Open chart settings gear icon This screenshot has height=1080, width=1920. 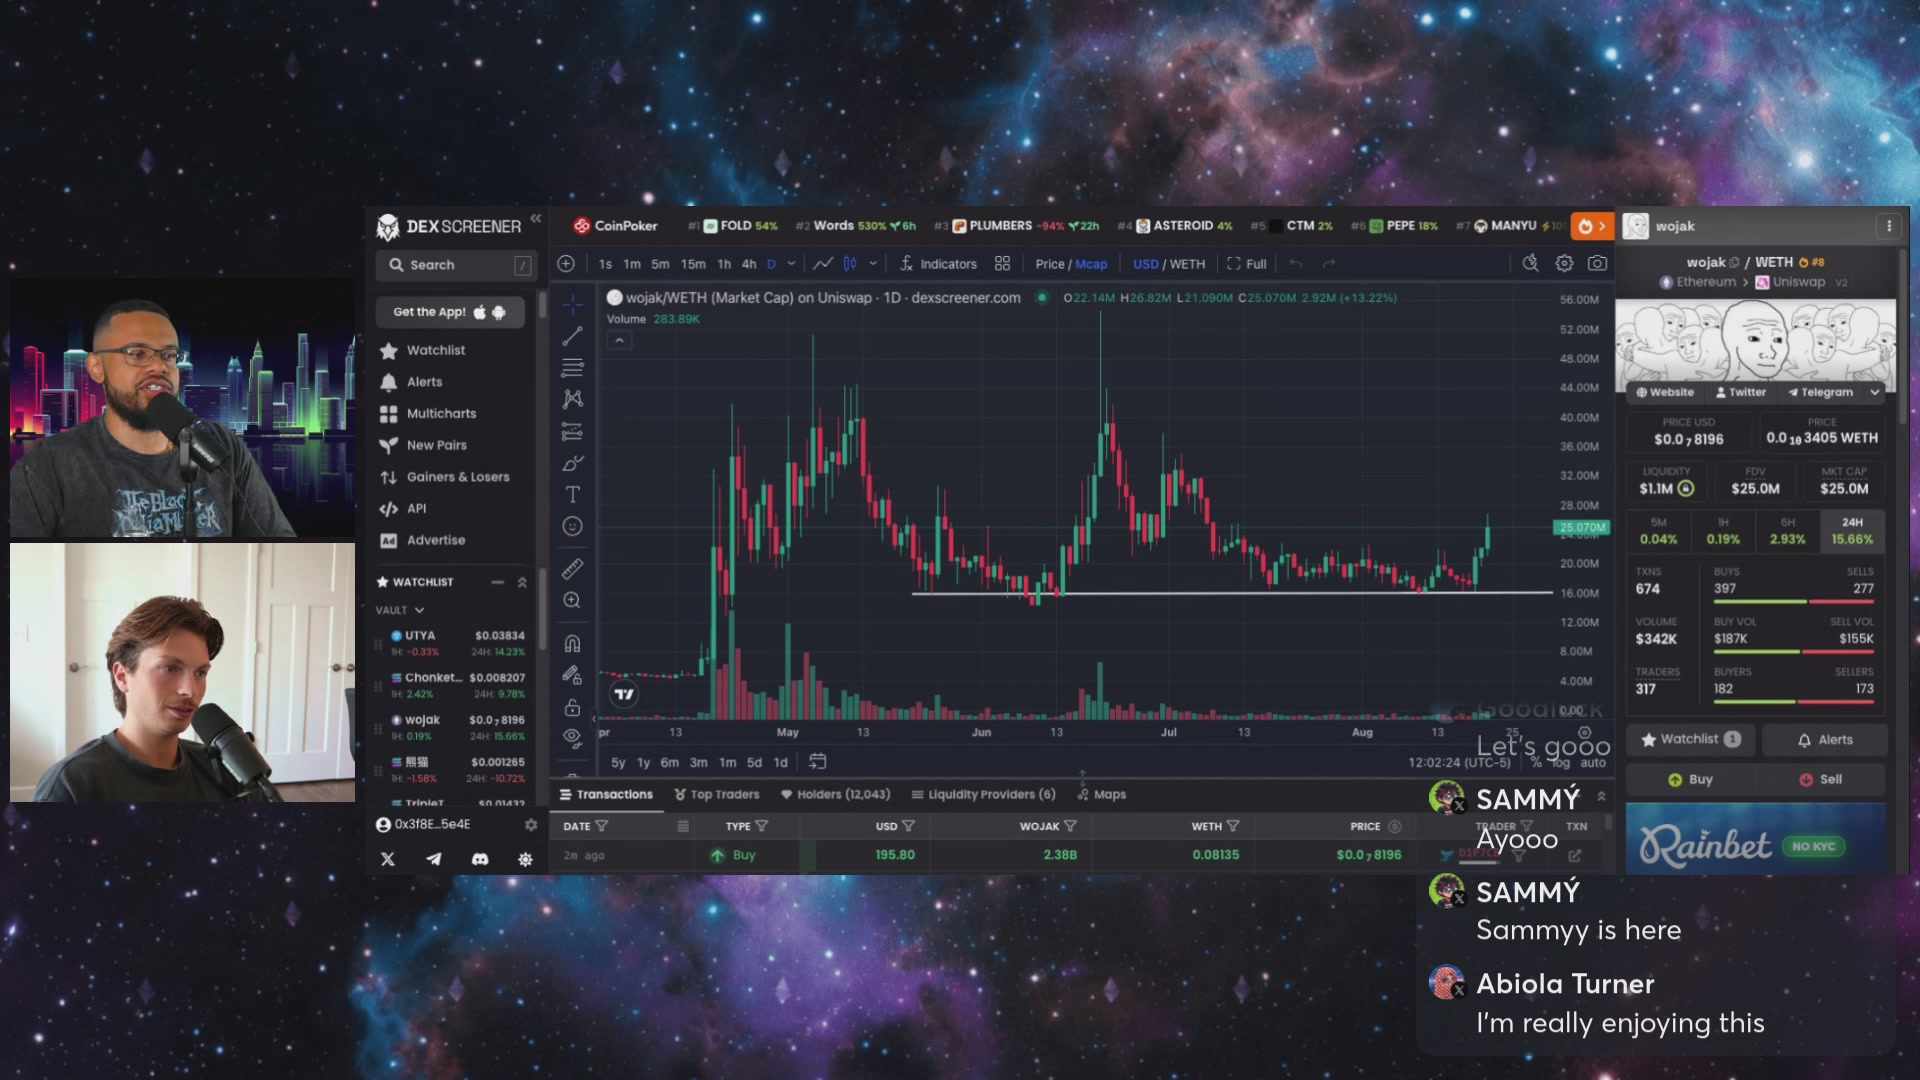[x=1564, y=264]
